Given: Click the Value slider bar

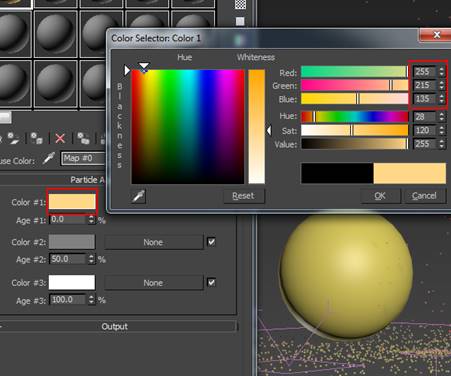Looking at the screenshot, I should tap(355, 144).
